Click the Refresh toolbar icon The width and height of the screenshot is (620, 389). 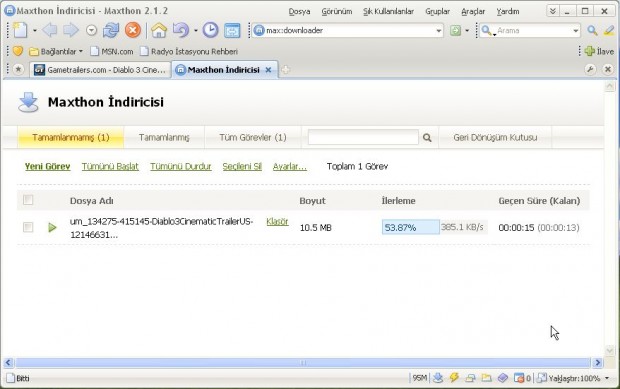pyautogui.click(x=111, y=30)
